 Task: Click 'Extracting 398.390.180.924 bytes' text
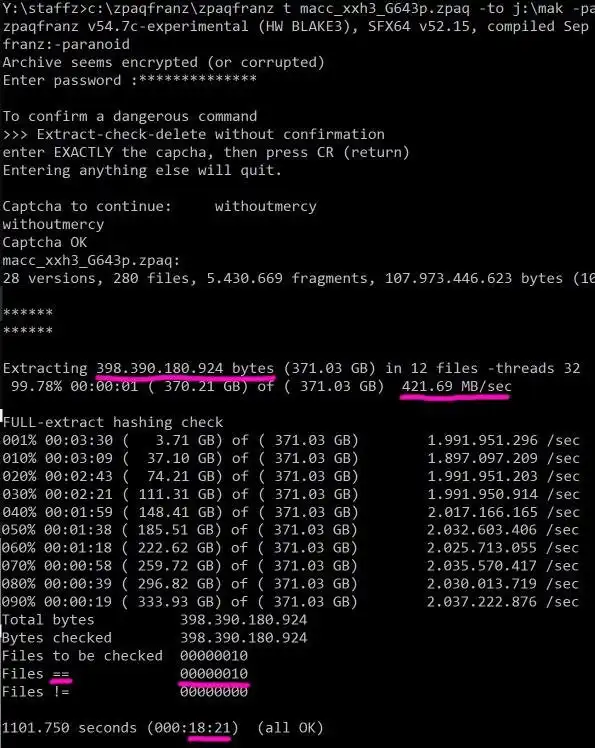[x=138, y=369]
